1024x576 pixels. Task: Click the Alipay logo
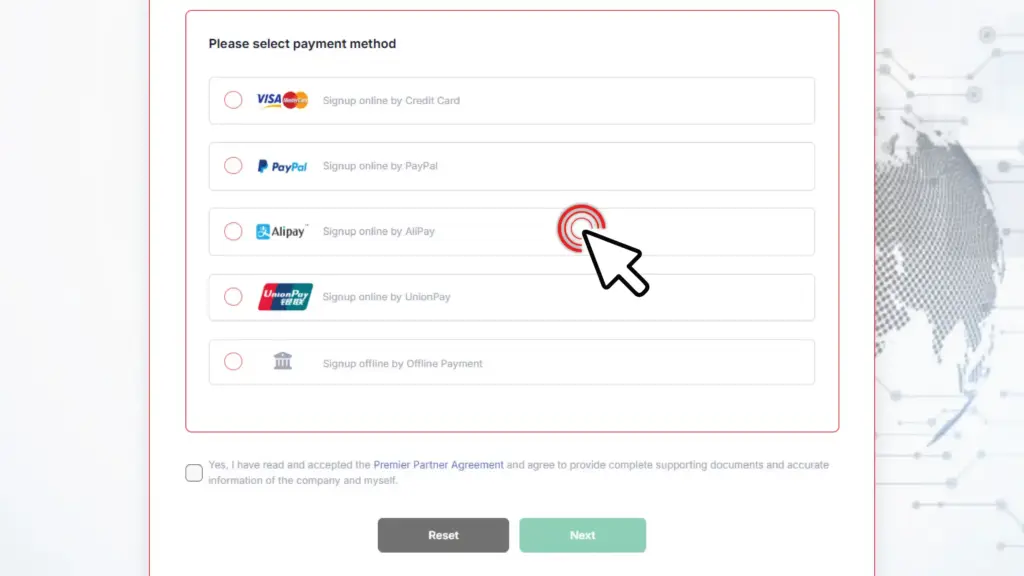[283, 231]
